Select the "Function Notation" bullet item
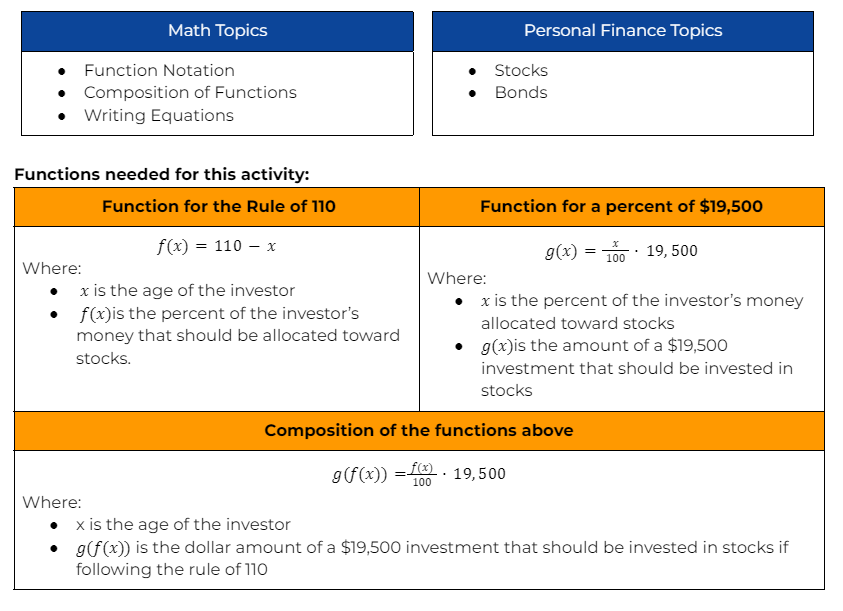 tap(159, 70)
